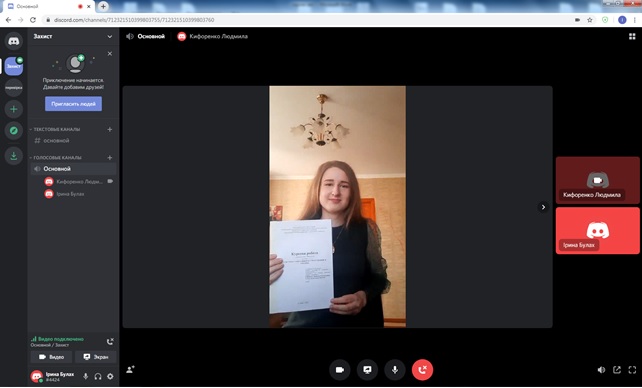
Task: Click Пригласить людей button
Action: [73, 104]
